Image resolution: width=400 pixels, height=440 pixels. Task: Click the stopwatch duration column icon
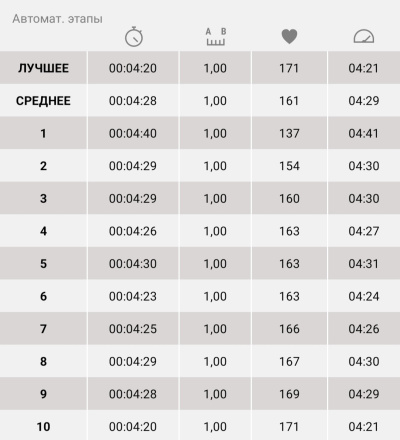[134, 37]
